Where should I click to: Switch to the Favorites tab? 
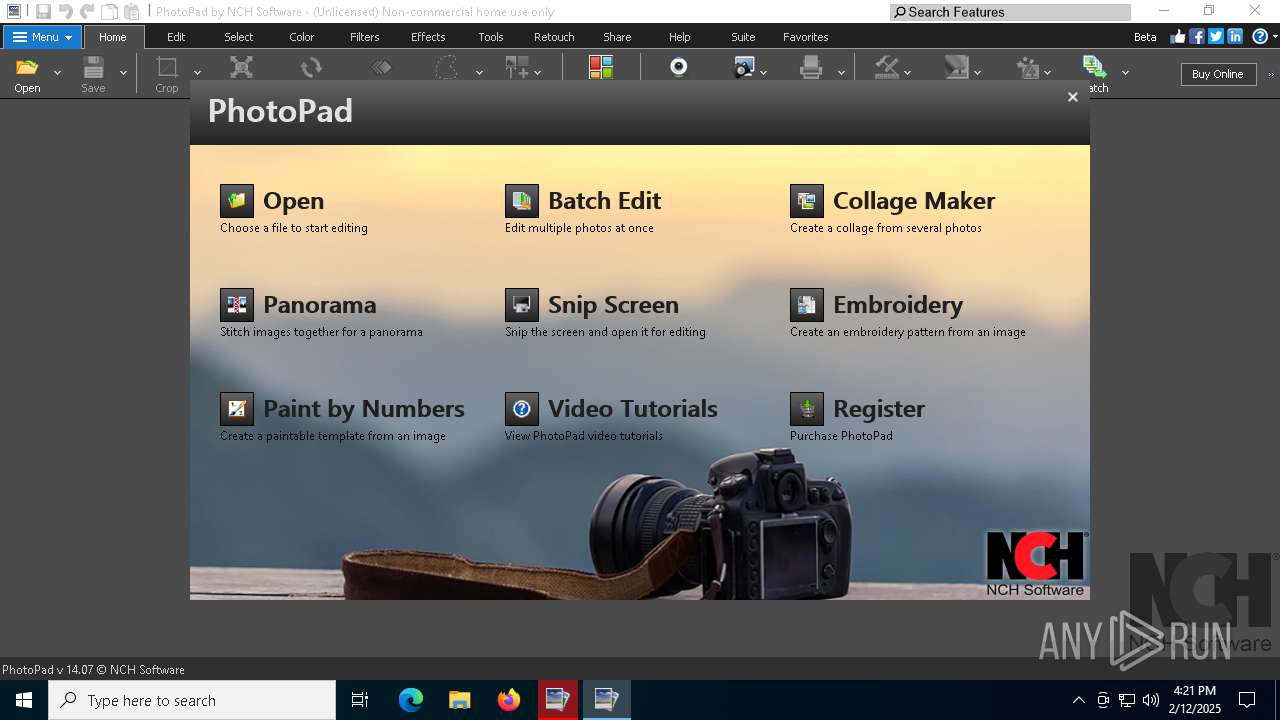tap(806, 37)
